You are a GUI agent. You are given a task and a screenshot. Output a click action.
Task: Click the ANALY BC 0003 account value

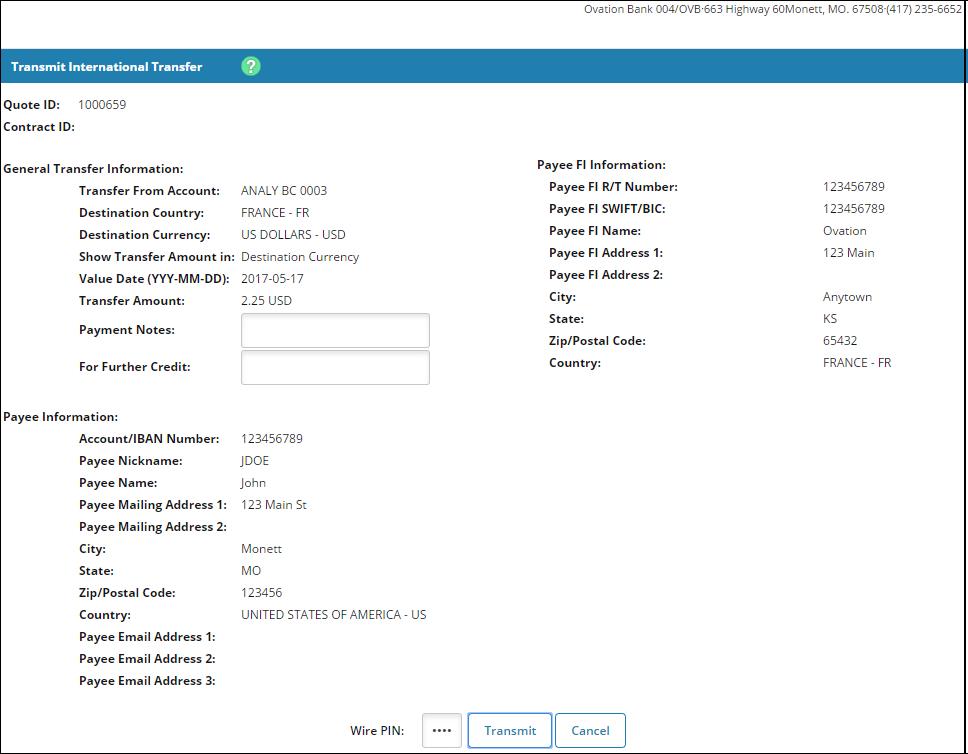(284, 191)
